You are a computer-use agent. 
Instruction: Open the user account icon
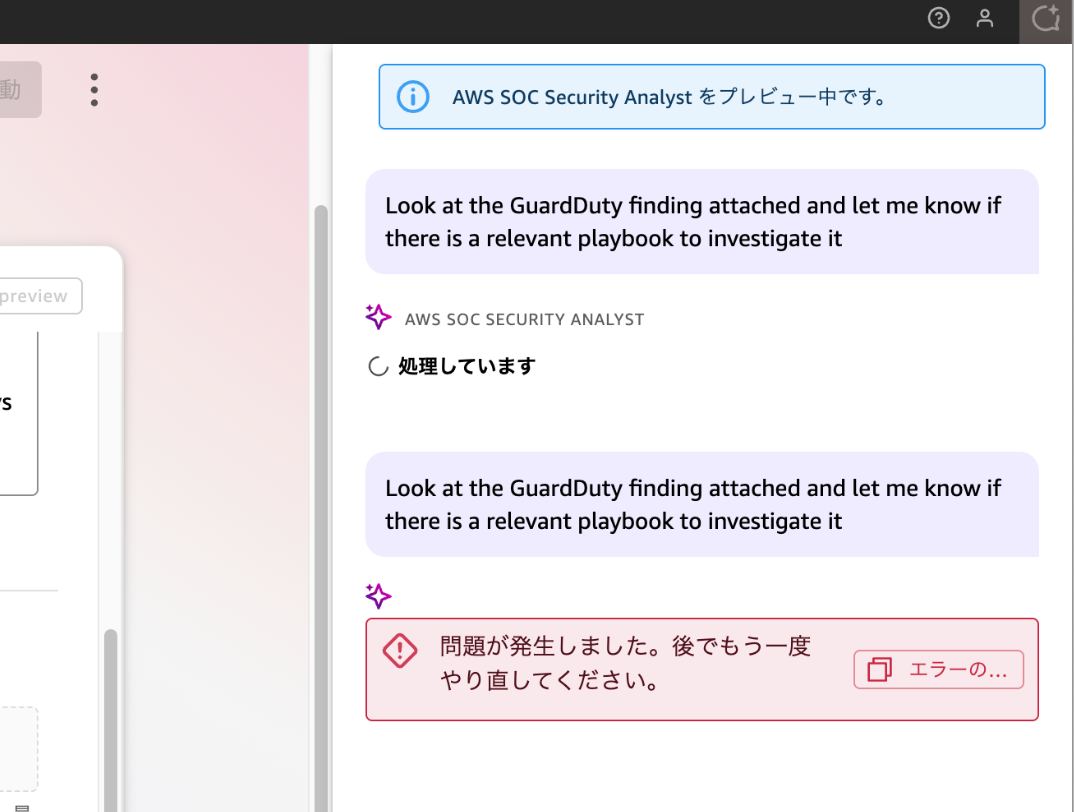pyautogui.click(x=985, y=18)
